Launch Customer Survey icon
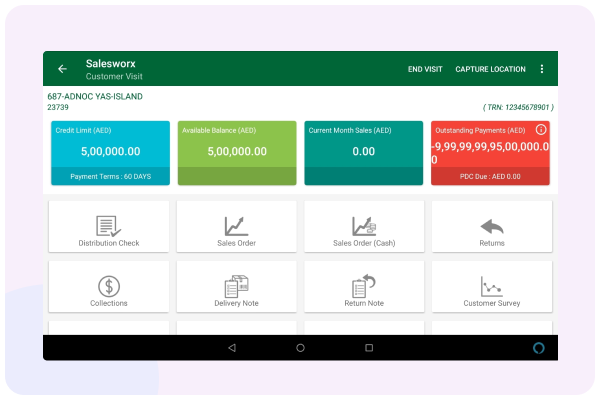Screen dimensions: 600x400 [492, 287]
